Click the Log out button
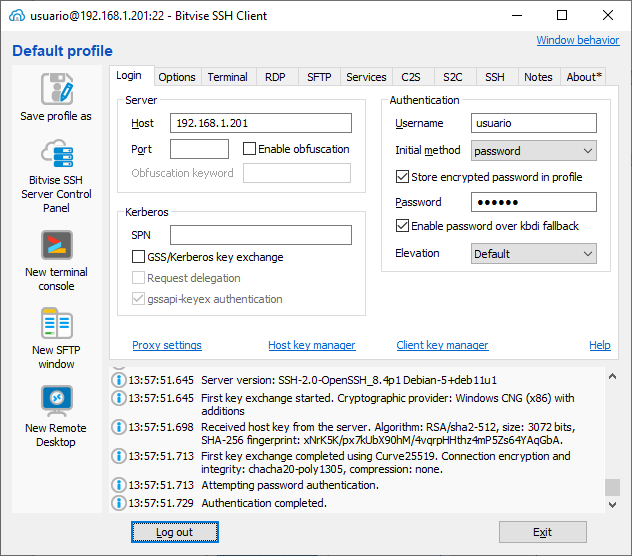Image resolution: width=632 pixels, height=556 pixels. click(174, 532)
